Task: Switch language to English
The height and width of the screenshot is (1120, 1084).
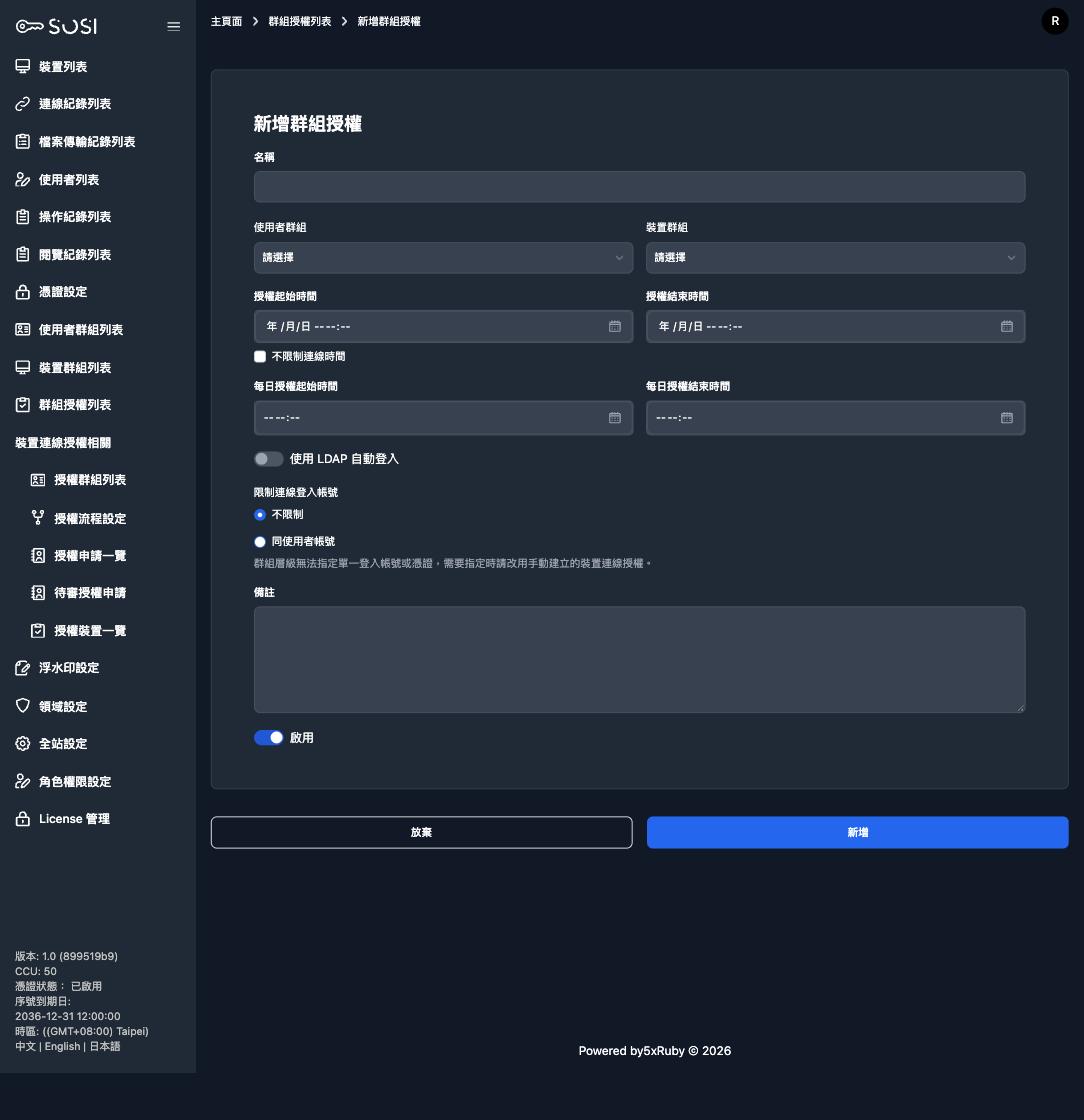Action: coord(62,1046)
